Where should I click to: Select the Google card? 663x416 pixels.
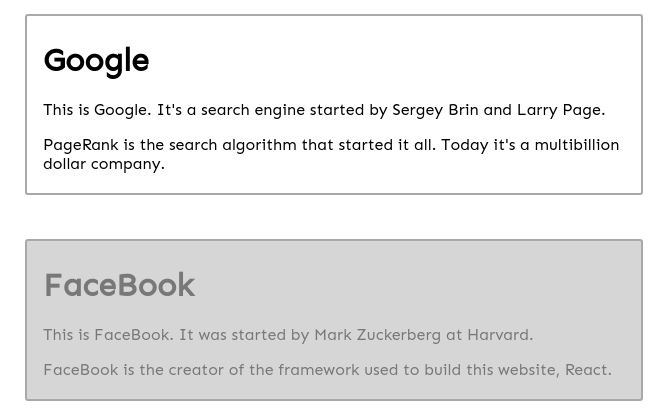(334, 104)
